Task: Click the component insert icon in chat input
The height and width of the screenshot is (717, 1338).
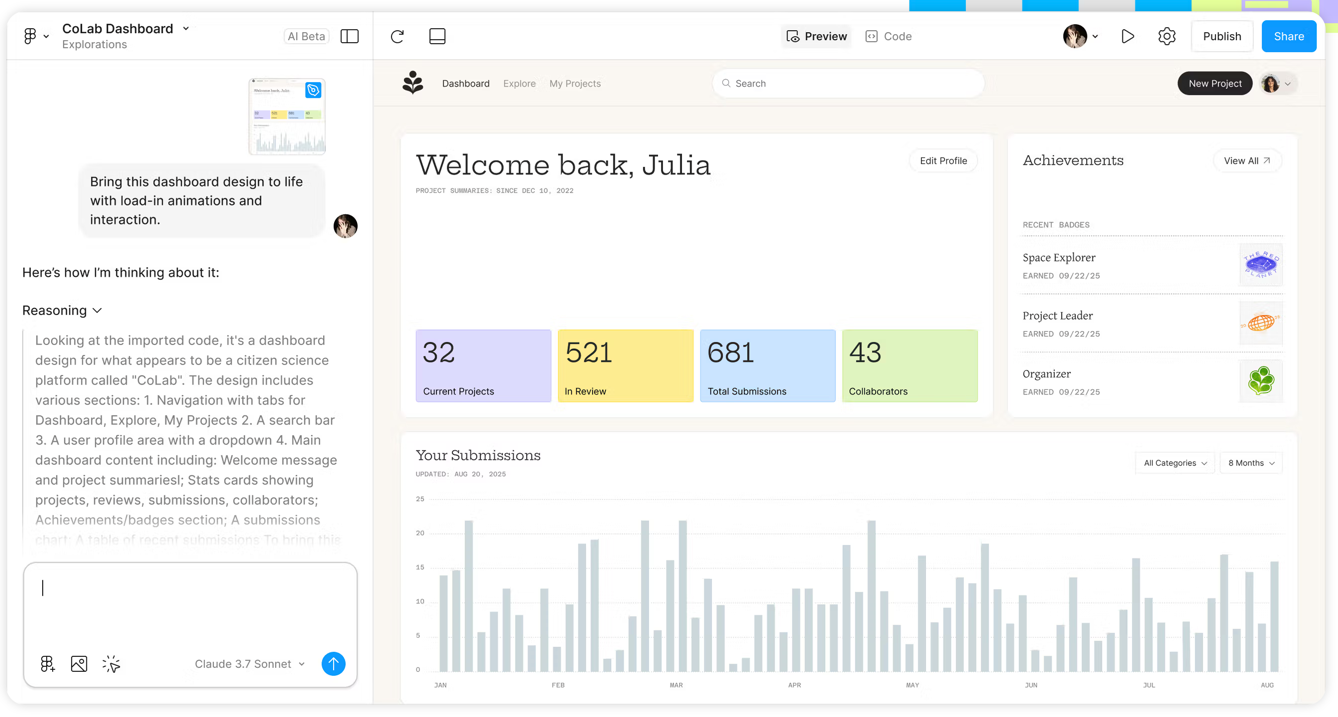Action: point(47,664)
